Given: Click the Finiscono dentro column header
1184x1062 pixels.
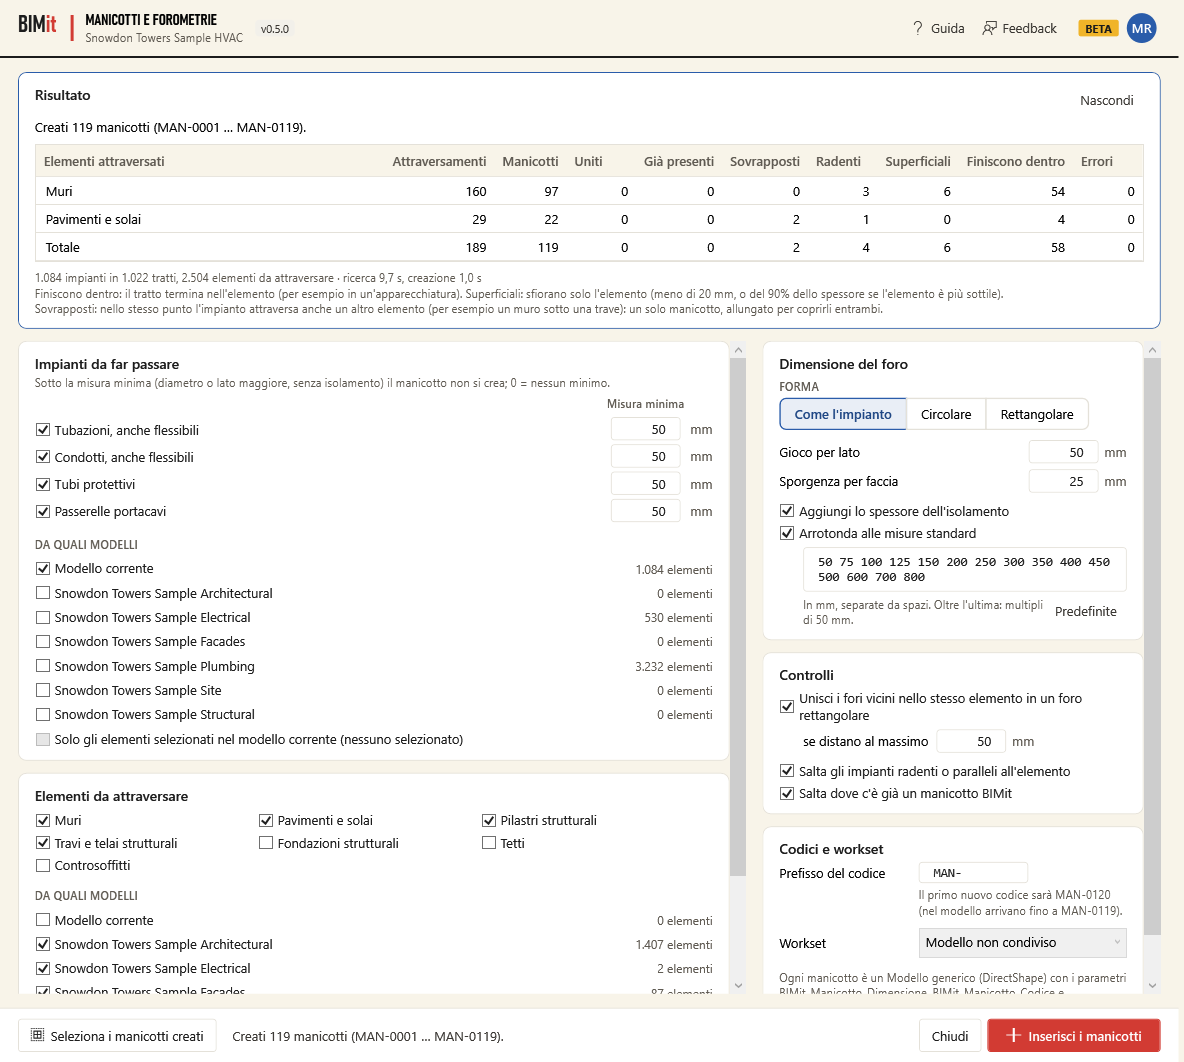Looking at the screenshot, I should pos(1016,162).
